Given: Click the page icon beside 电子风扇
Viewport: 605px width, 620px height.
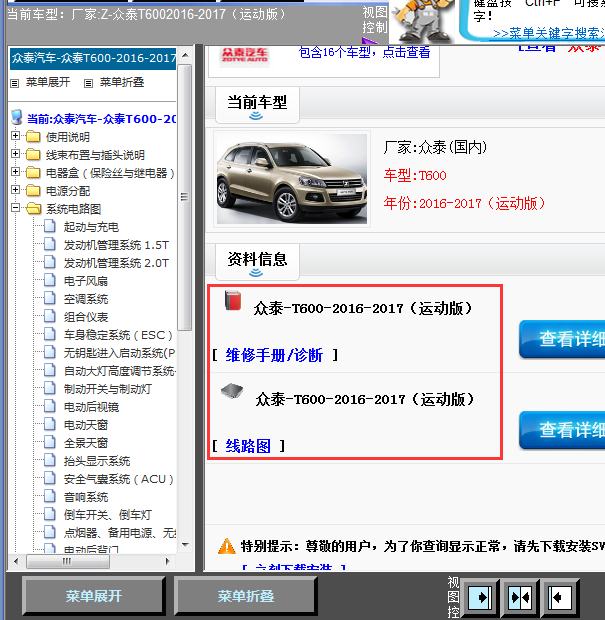Looking at the screenshot, I should tap(49, 280).
